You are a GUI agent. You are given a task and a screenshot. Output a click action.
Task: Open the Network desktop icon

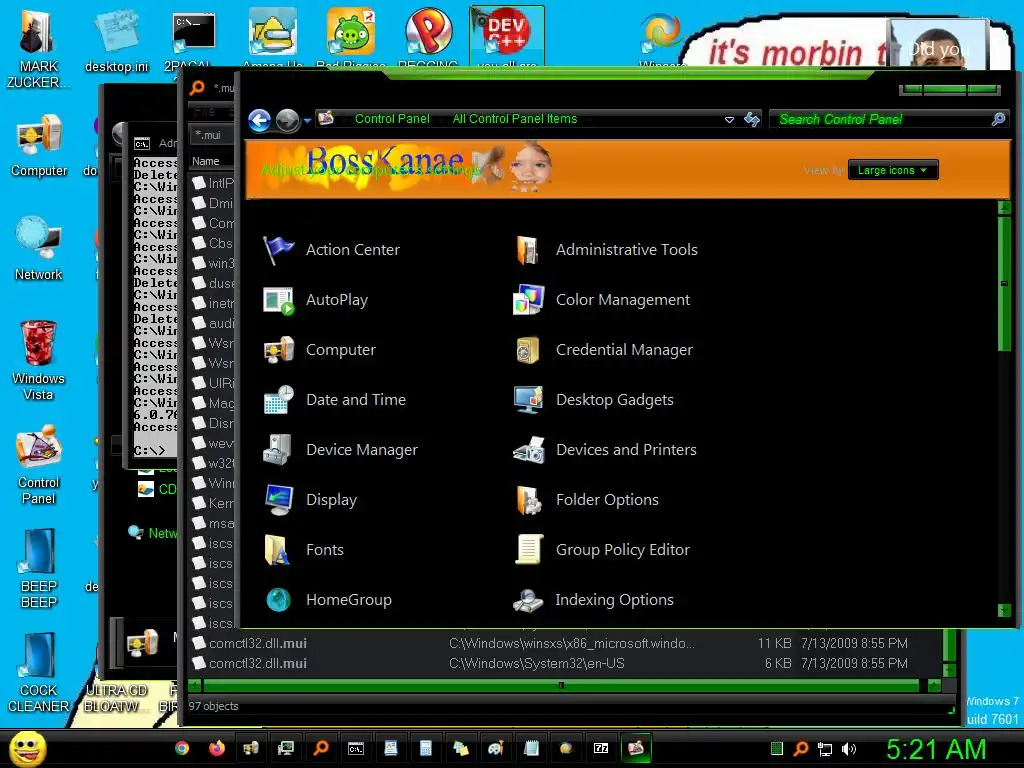coord(38,248)
